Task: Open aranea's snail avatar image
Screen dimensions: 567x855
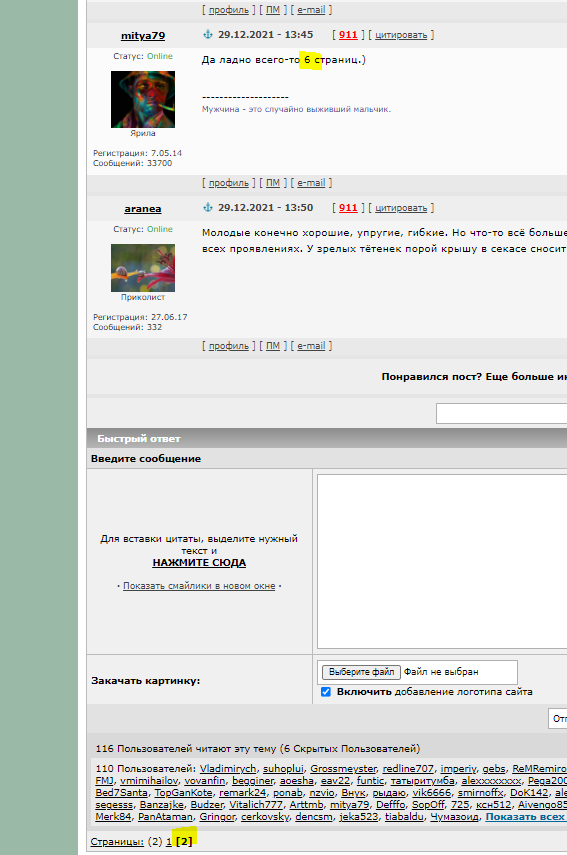Action: tap(143, 268)
